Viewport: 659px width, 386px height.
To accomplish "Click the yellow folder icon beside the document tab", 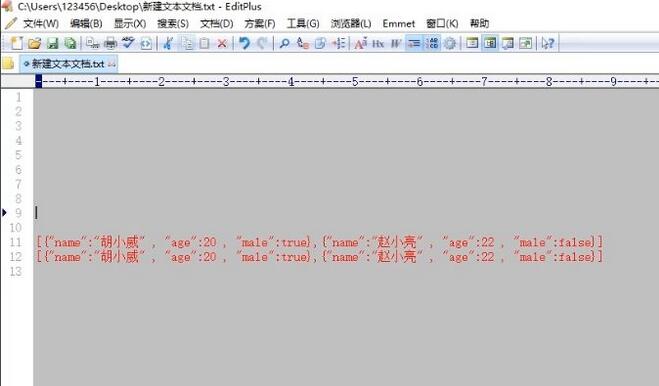I will [8, 64].
